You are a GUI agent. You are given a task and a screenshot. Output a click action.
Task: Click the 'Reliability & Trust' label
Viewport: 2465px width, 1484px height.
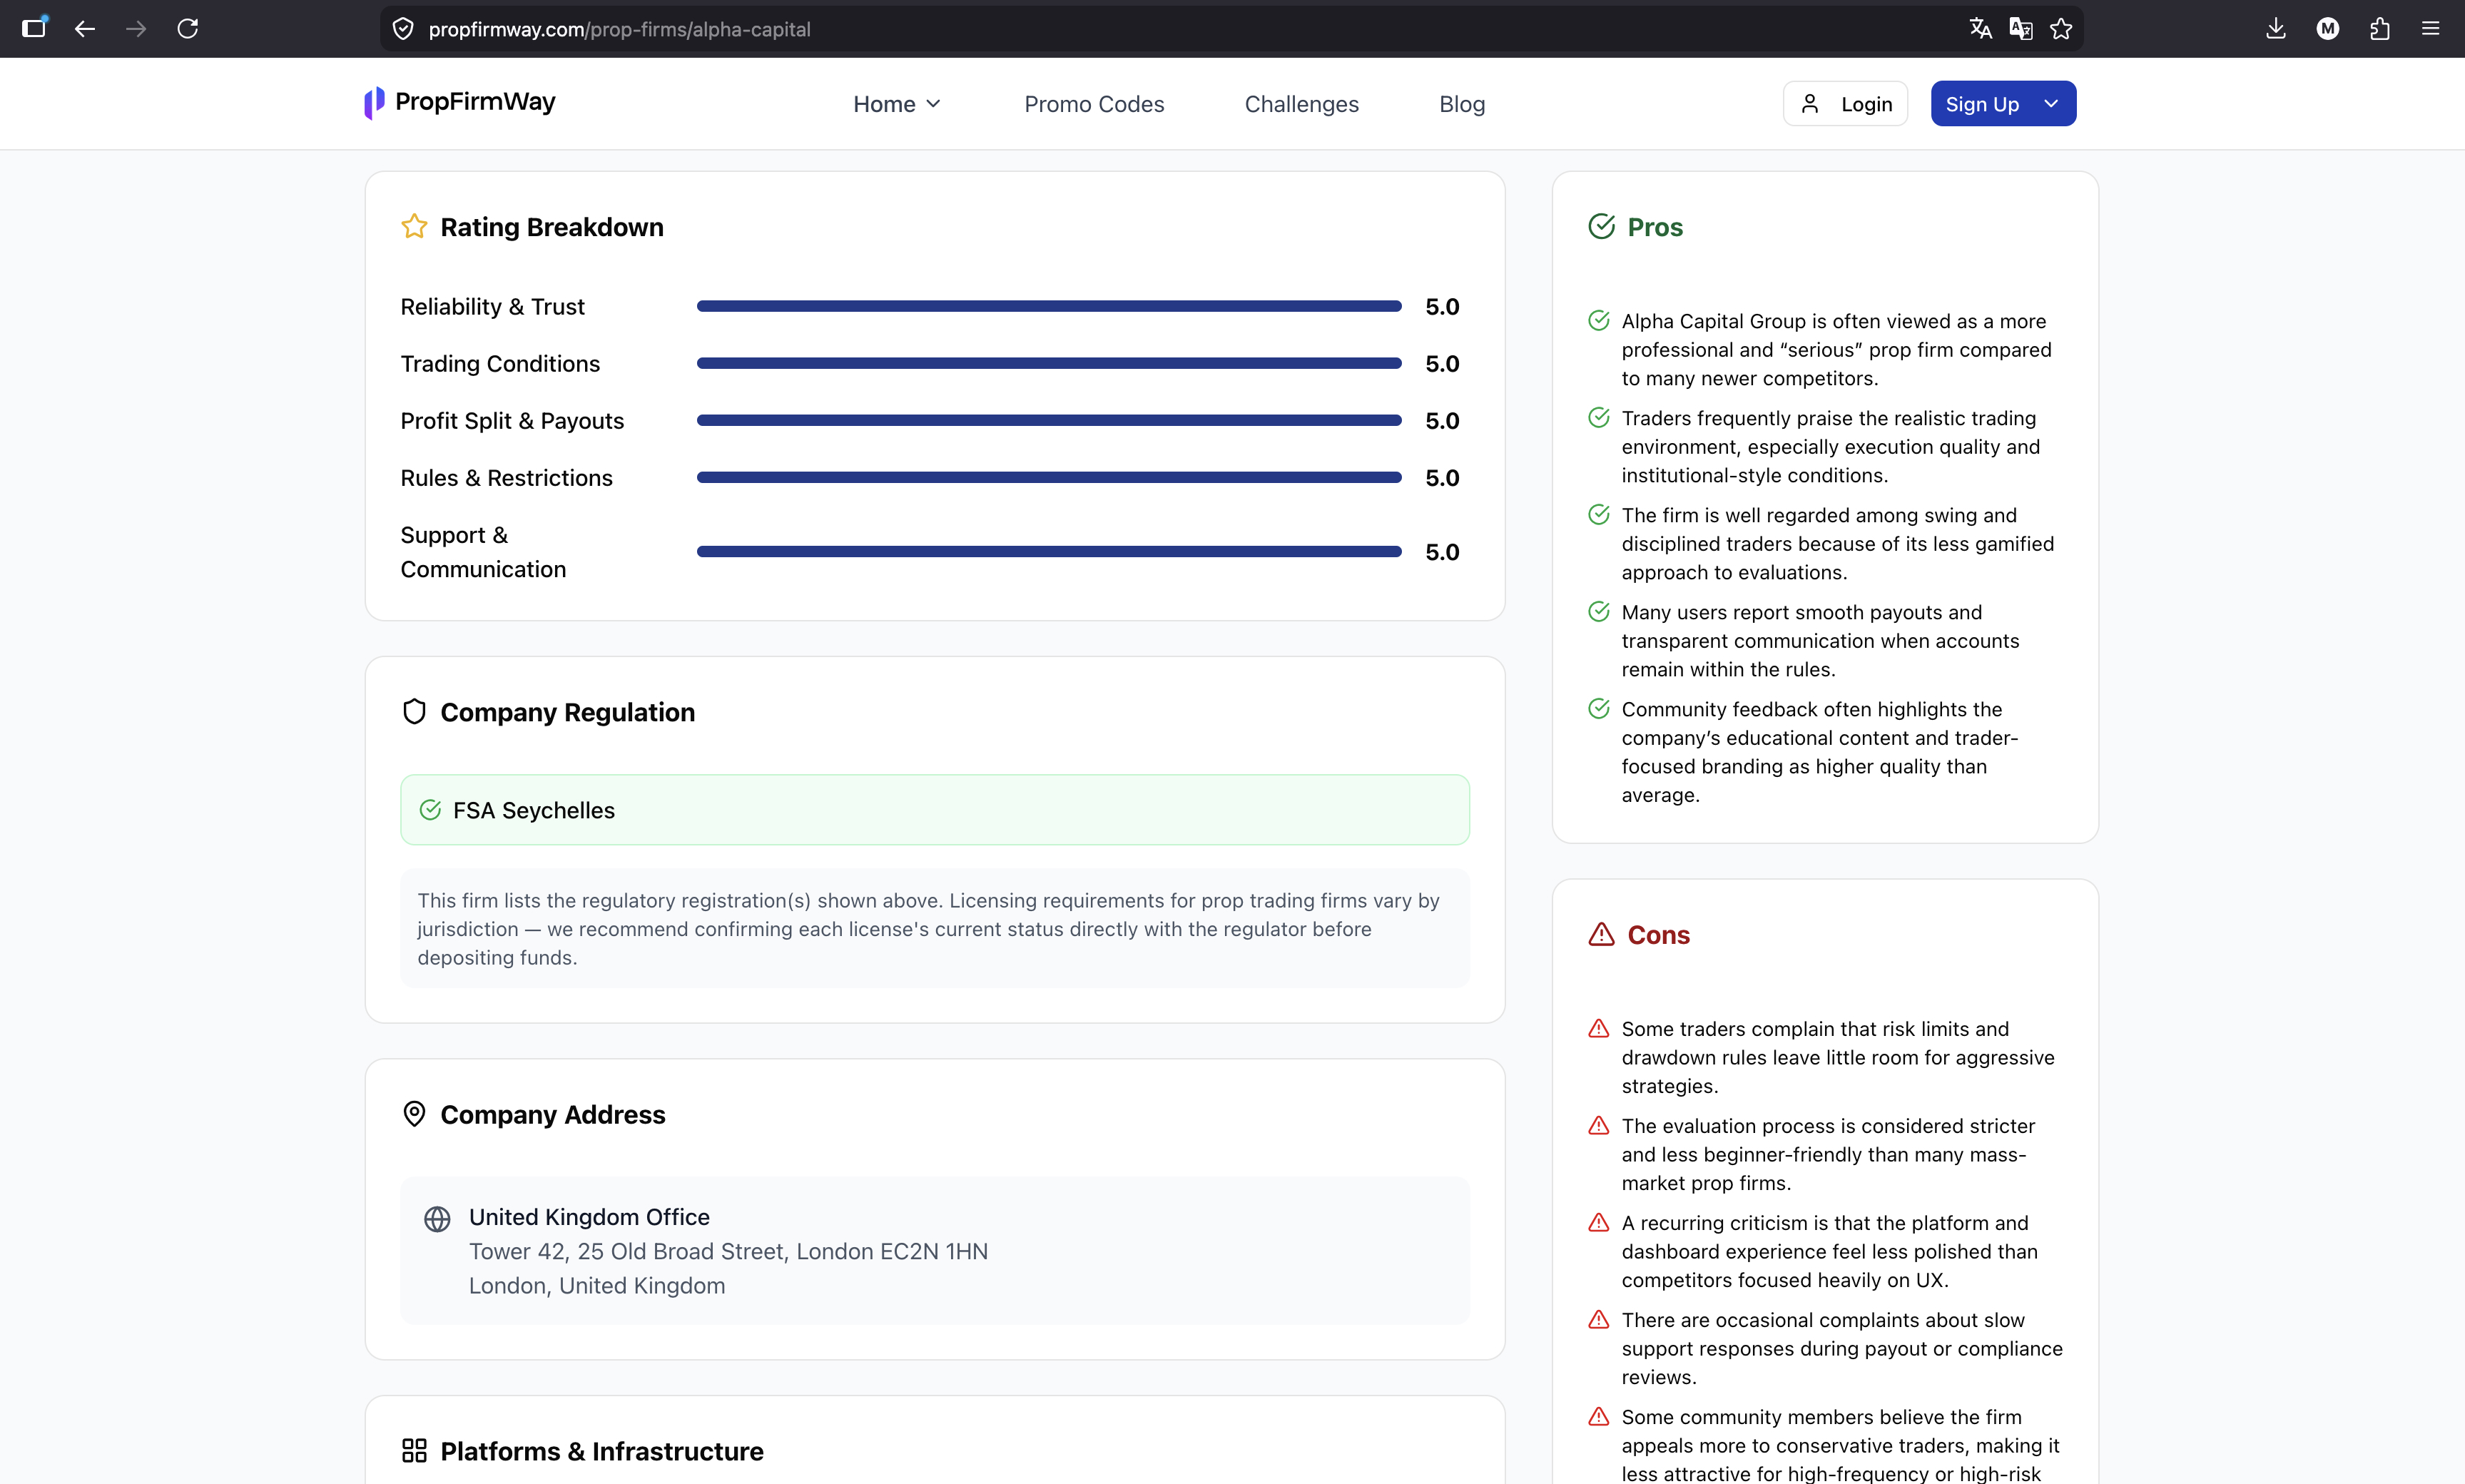click(492, 306)
